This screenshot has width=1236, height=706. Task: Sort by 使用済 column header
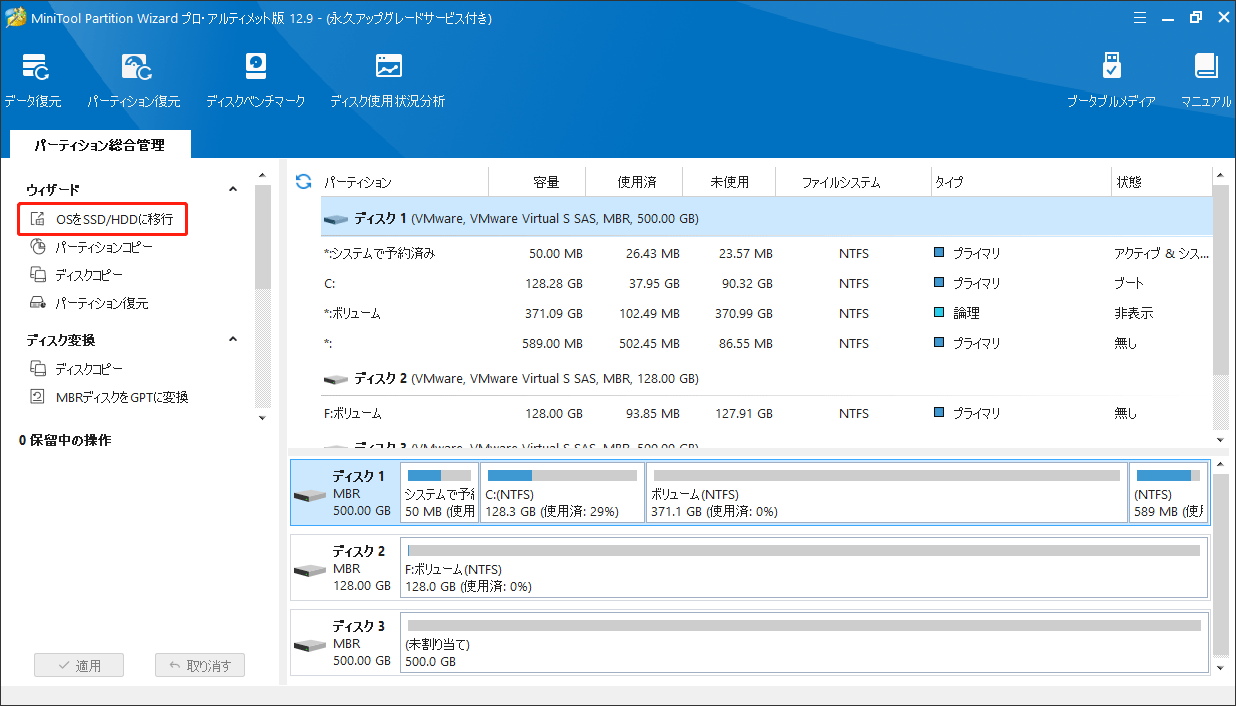coord(635,182)
